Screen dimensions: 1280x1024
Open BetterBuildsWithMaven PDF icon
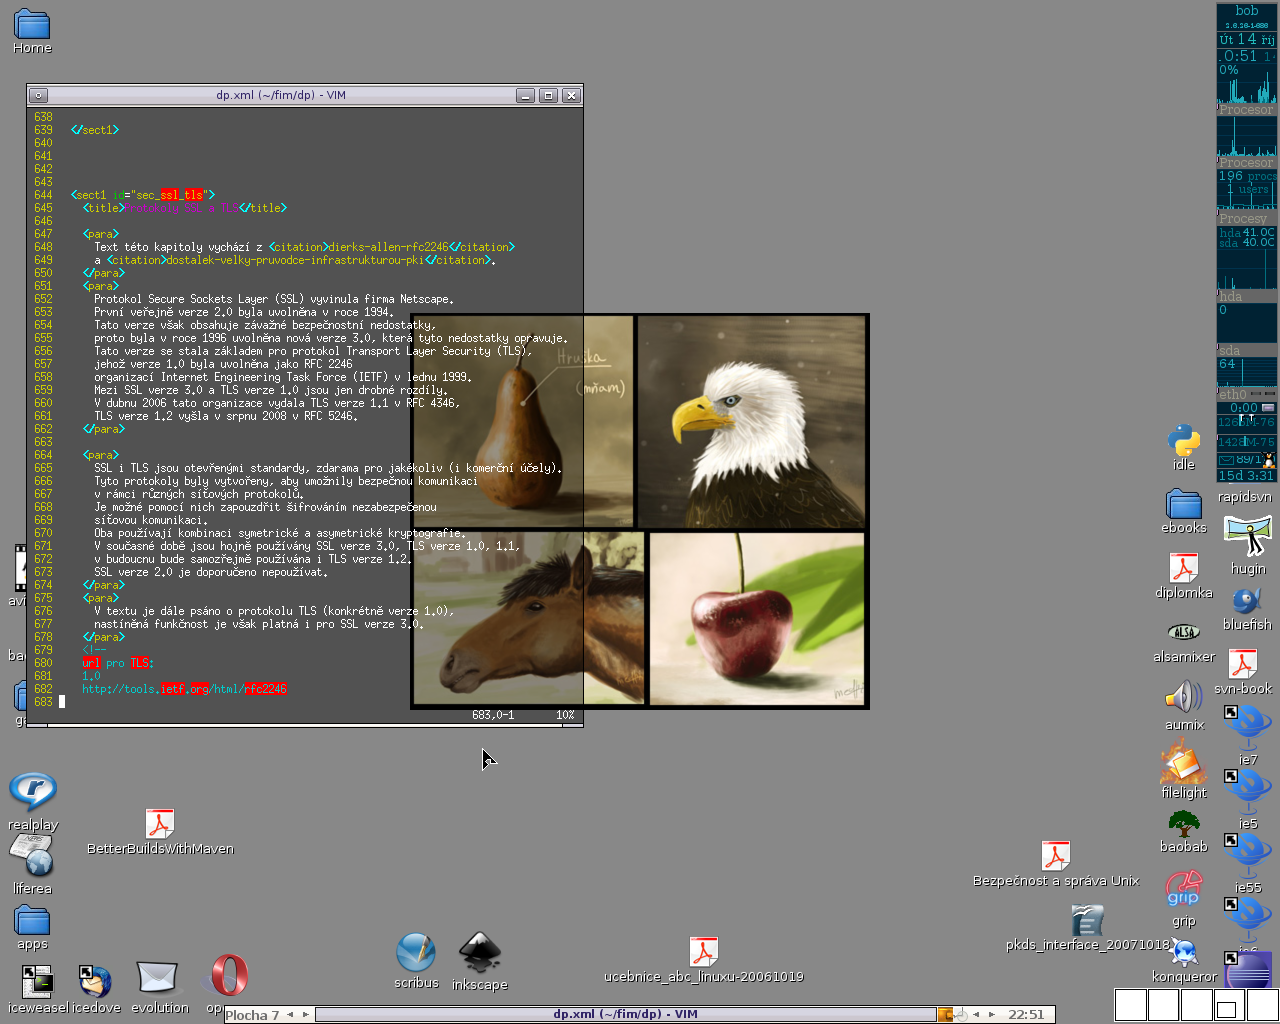tap(160, 824)
